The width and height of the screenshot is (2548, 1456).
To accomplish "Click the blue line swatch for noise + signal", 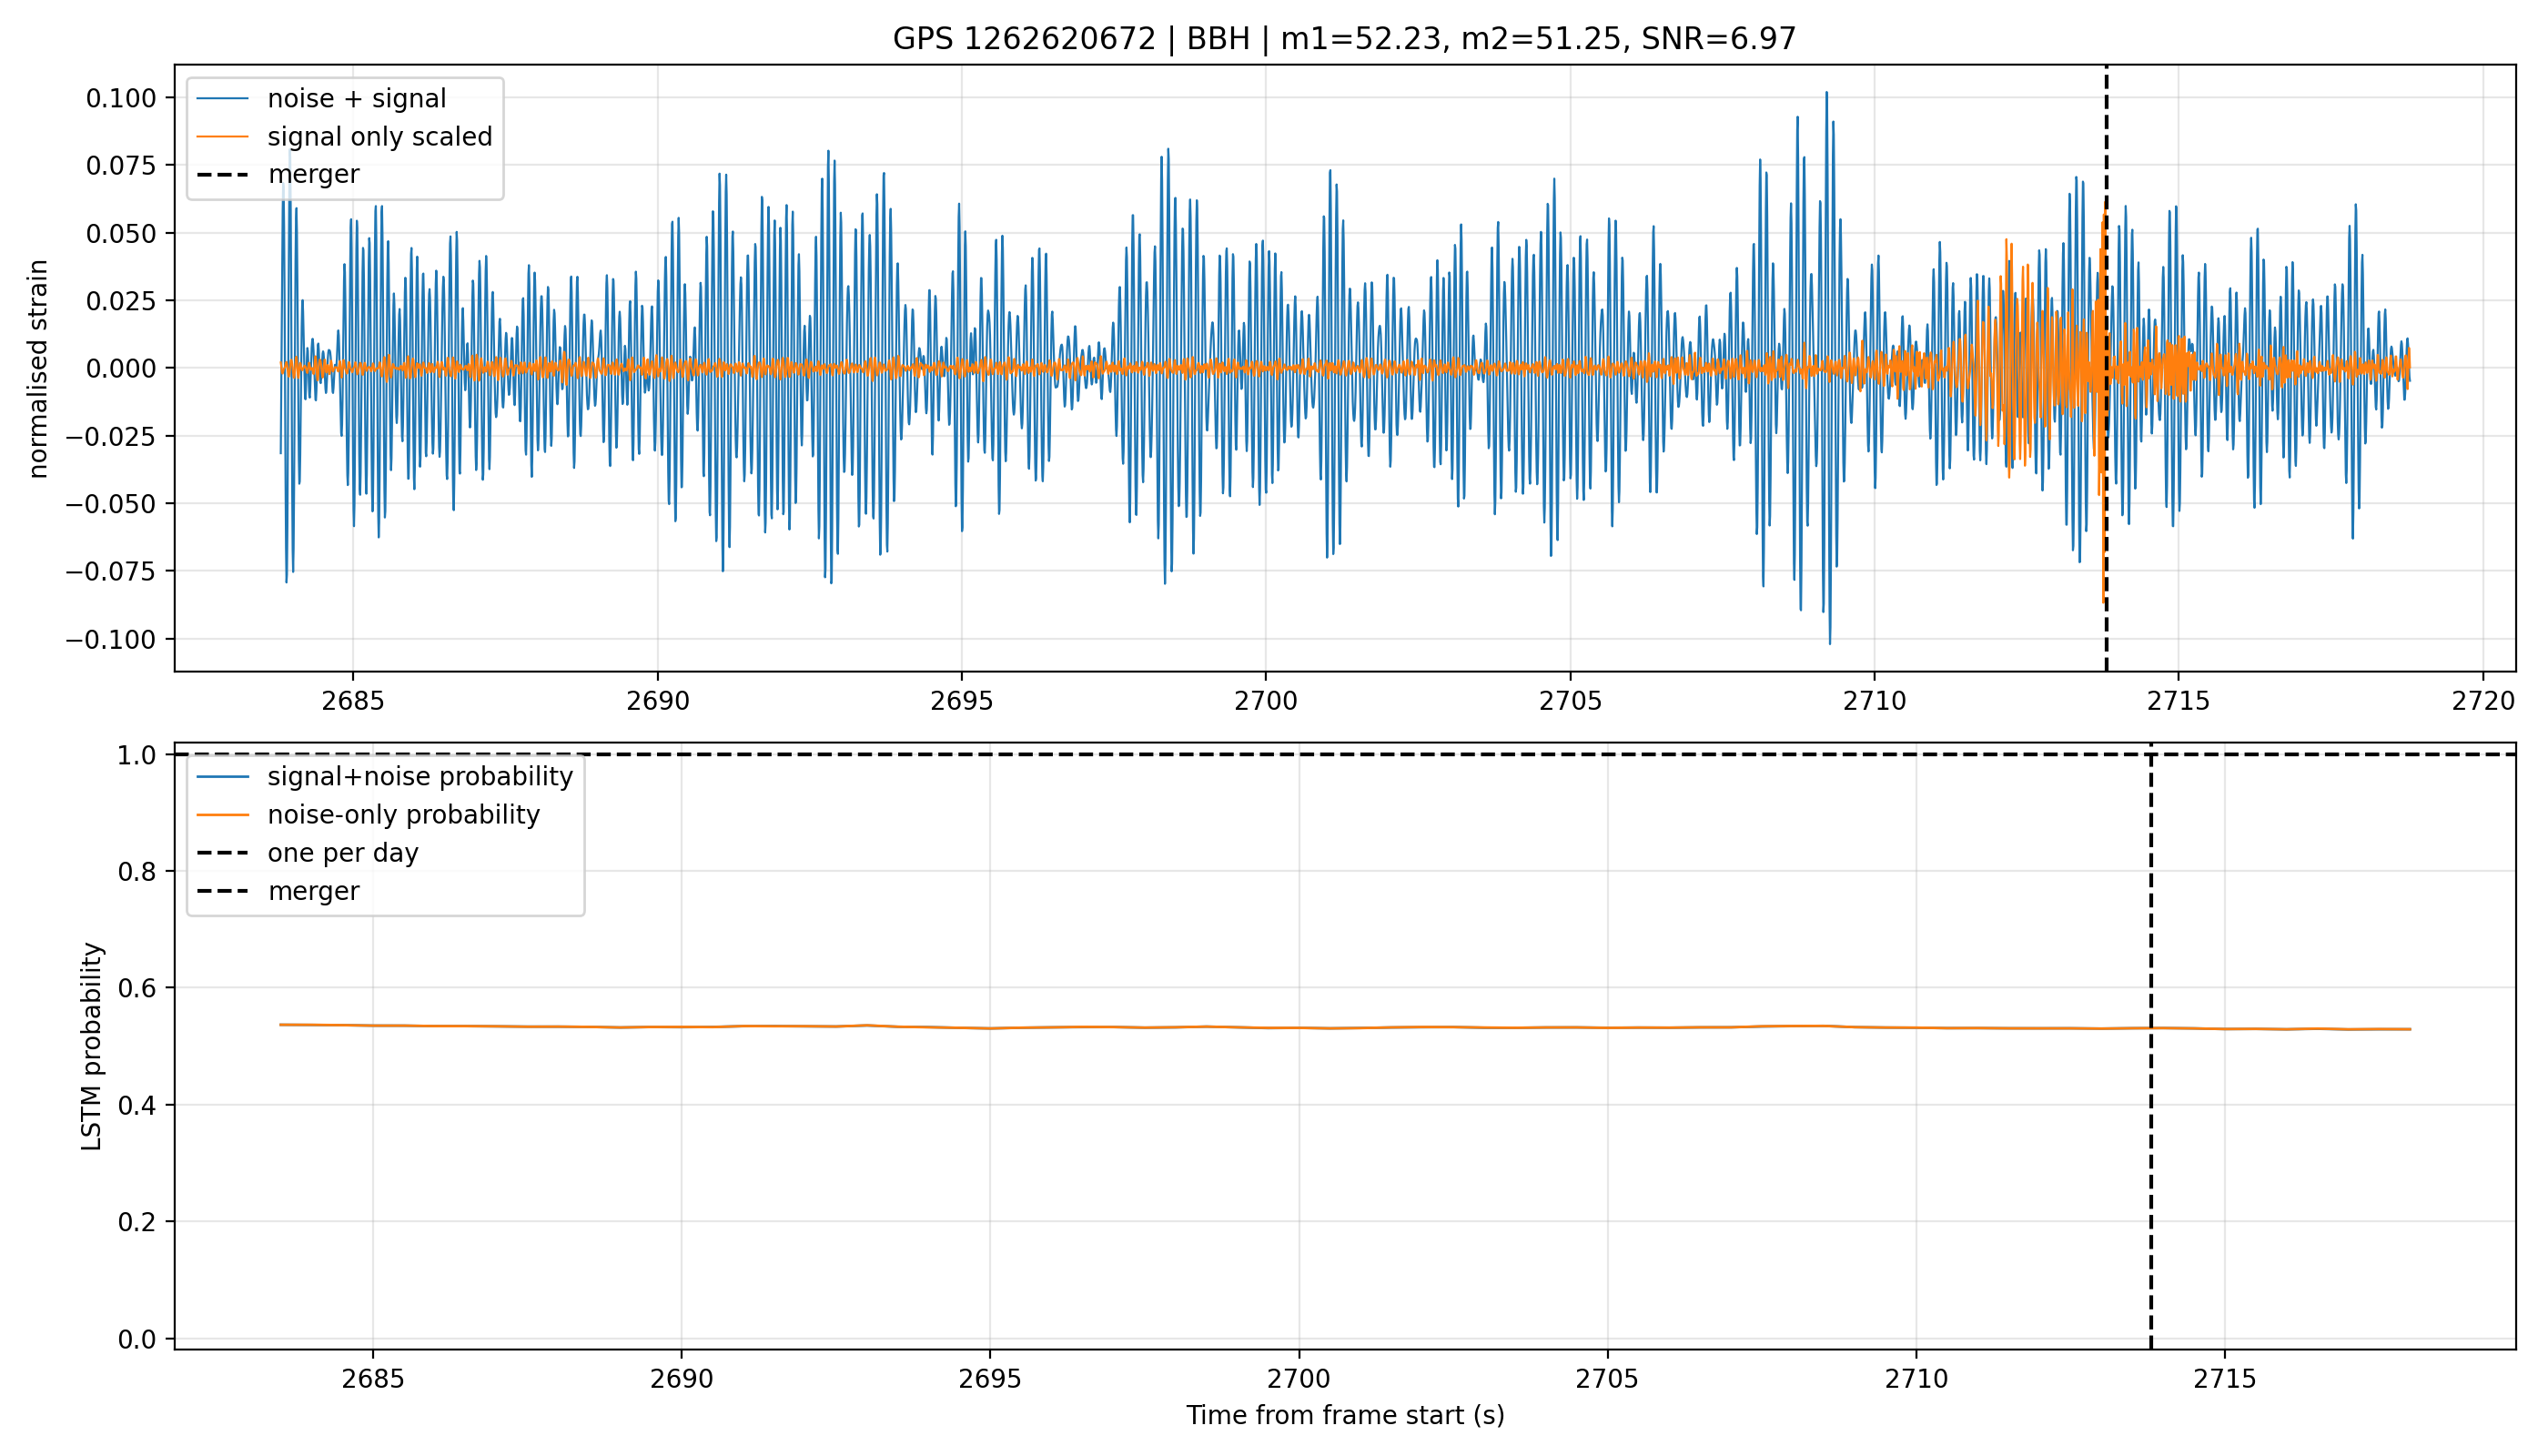I will coord(222,99).
